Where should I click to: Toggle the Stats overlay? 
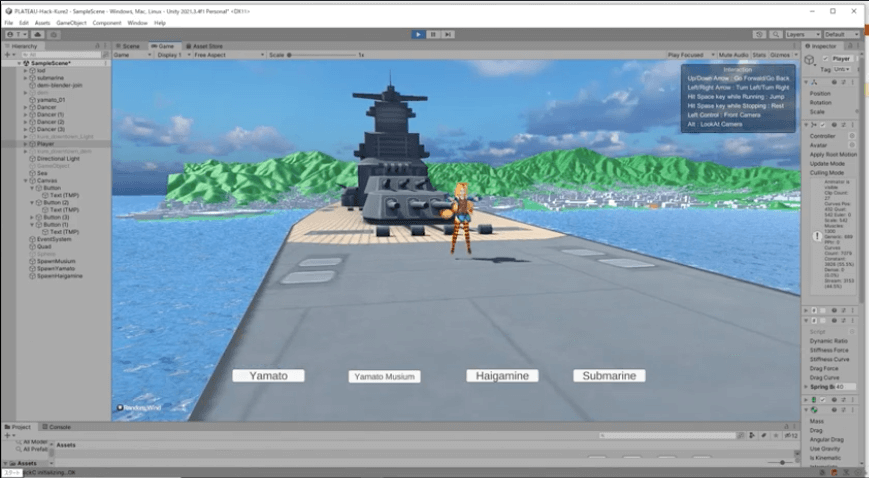[x=759, y=55]
